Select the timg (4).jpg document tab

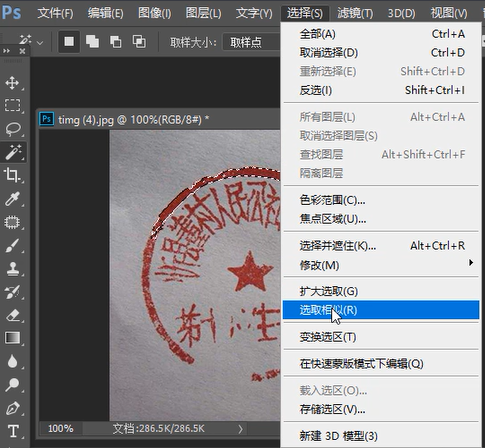coord(133,119)
